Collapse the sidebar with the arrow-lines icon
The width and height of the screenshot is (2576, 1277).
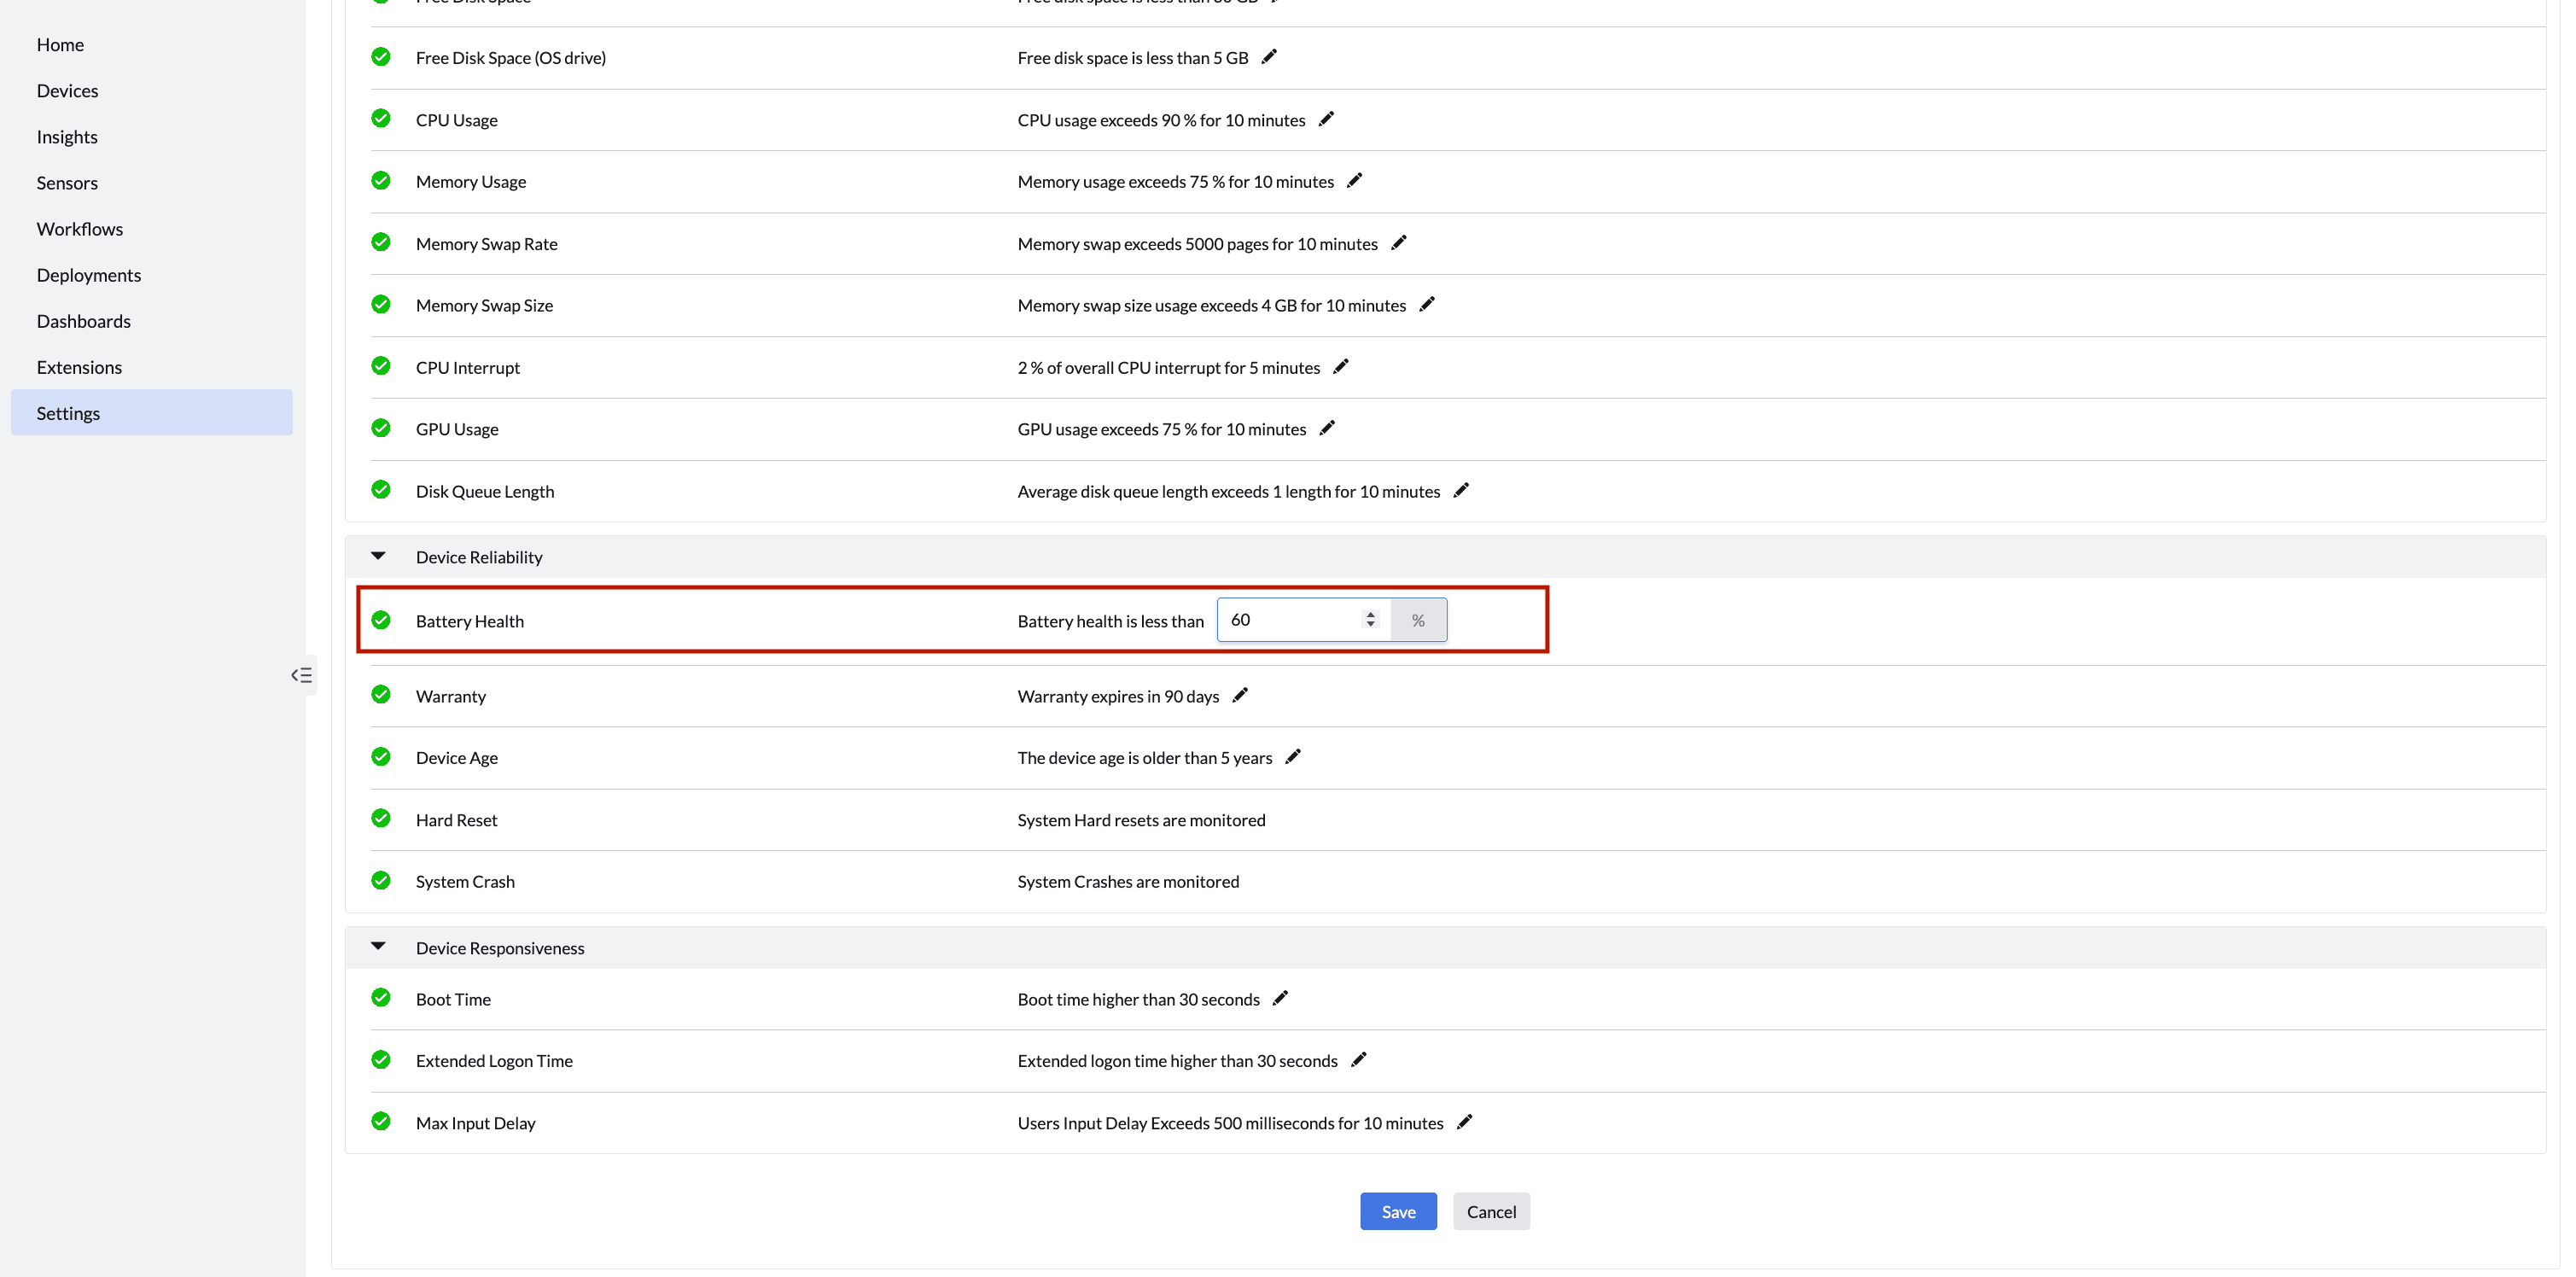click(x=301, y=675)
